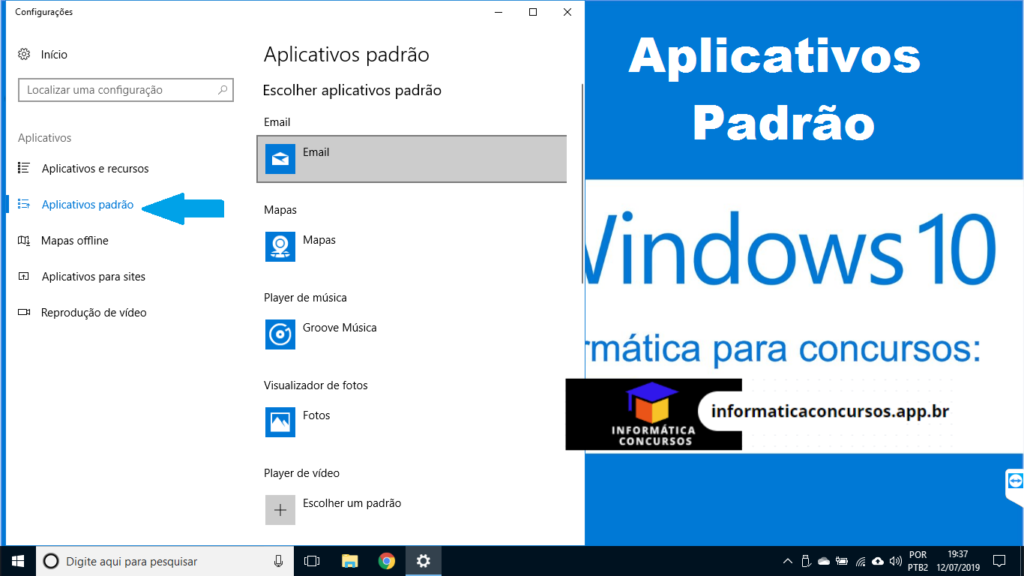Select Aplicativos e recursos in sidebar
This screenshot has width=1024, height=576.
click(95, 169)
